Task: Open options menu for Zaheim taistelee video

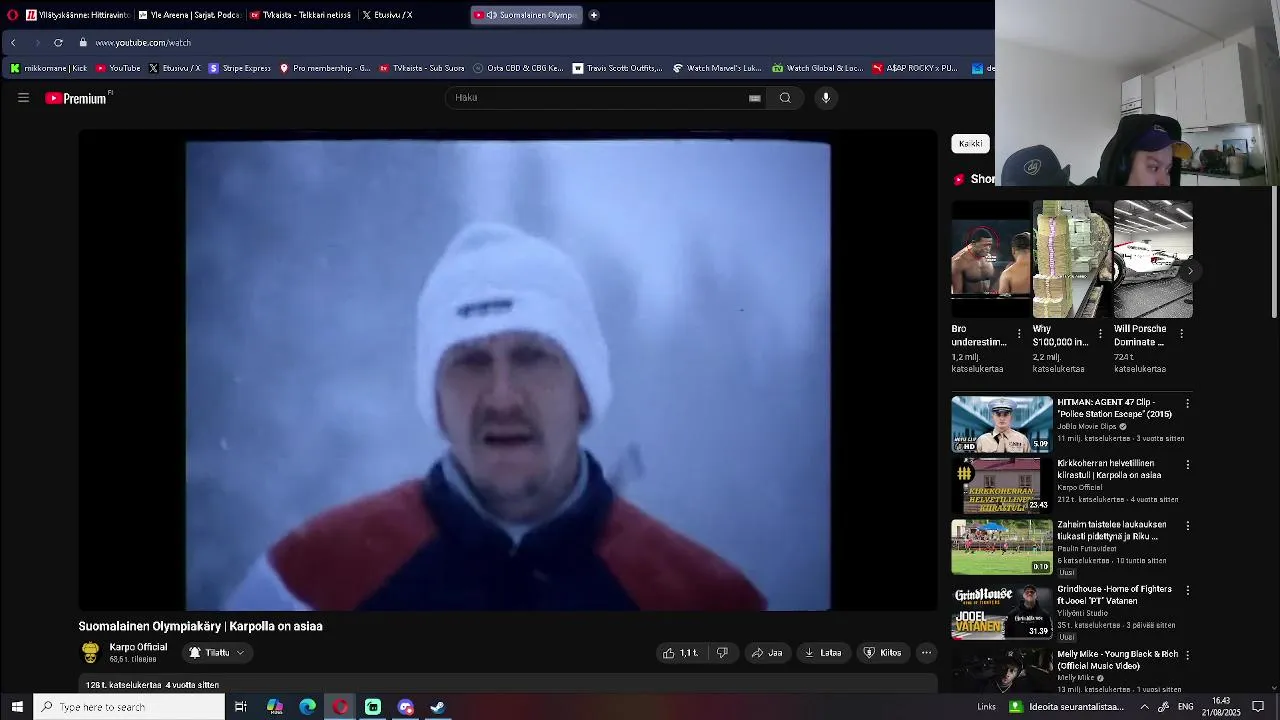Action: pos(1188,526)
